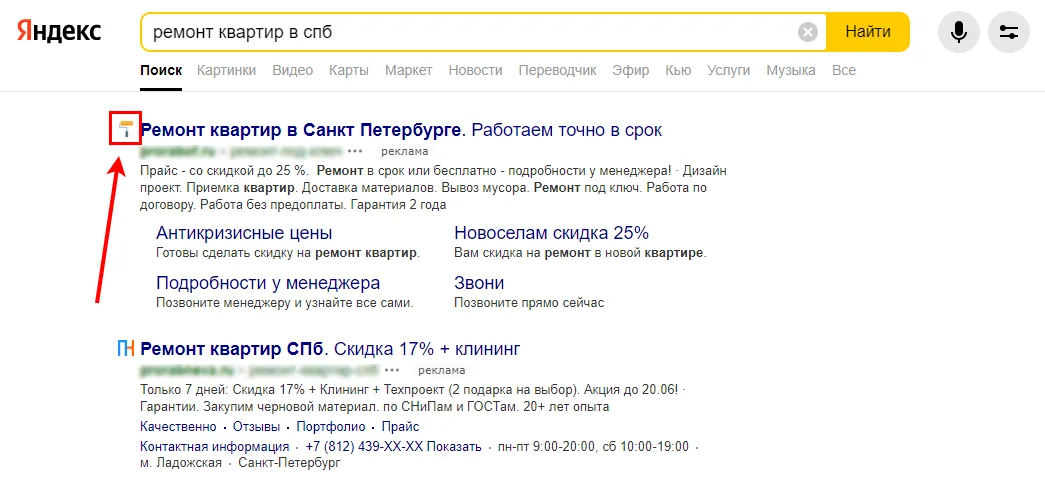The height and width of the screenshot is (482, 1045).
Task: Clear the search query with X icon
Action: click(808, 32)
